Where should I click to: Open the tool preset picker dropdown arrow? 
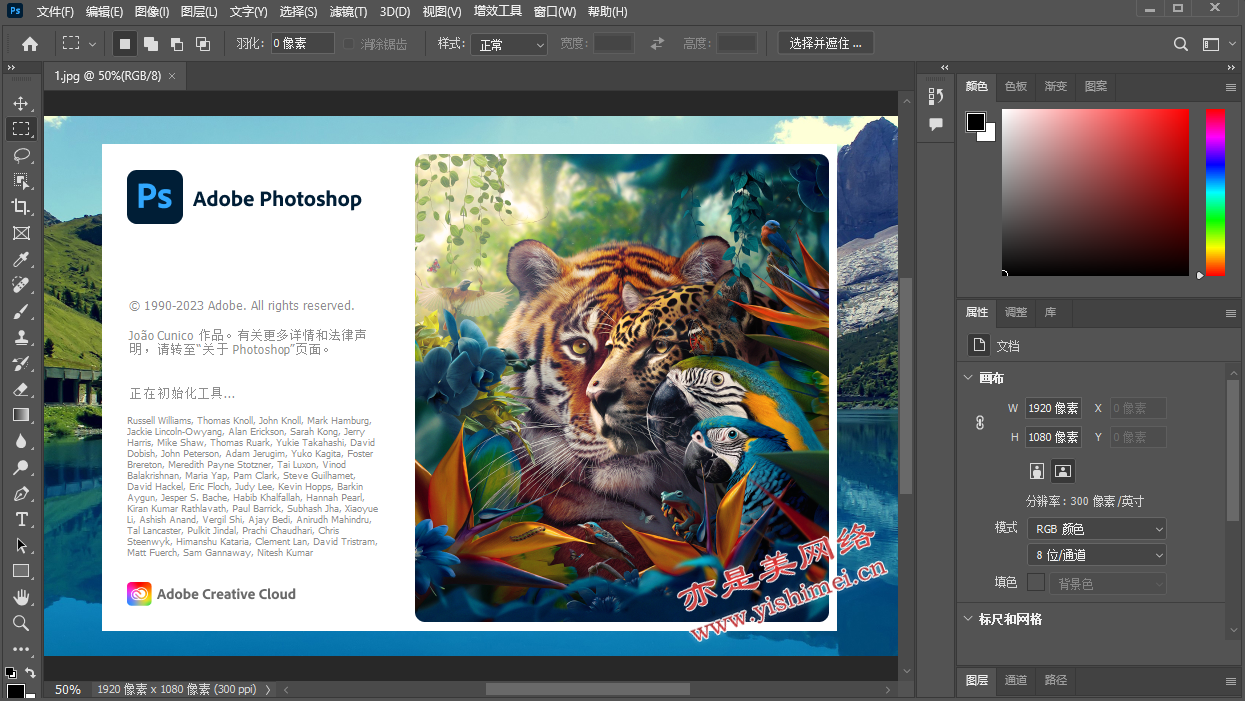(x=93, y=44)
